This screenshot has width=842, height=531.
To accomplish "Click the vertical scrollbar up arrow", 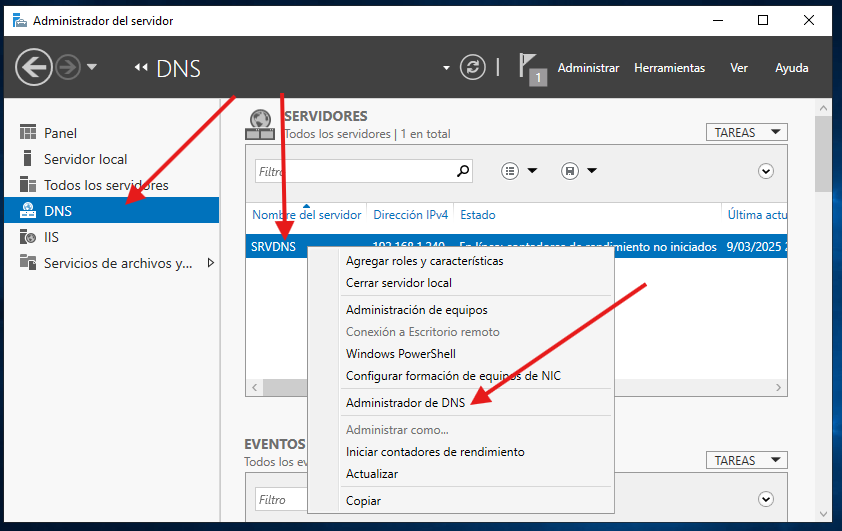I will [824, 108].
